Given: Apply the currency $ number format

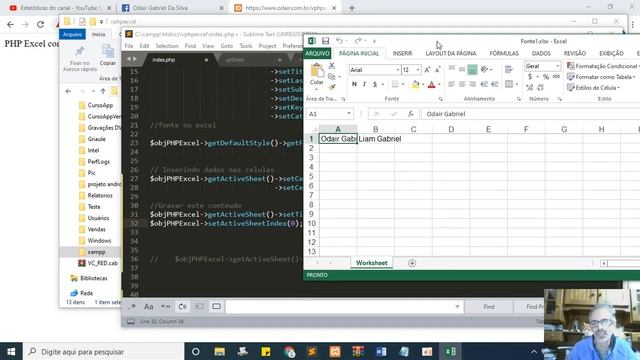Looking at the screenshot, I should click(530, 77).
